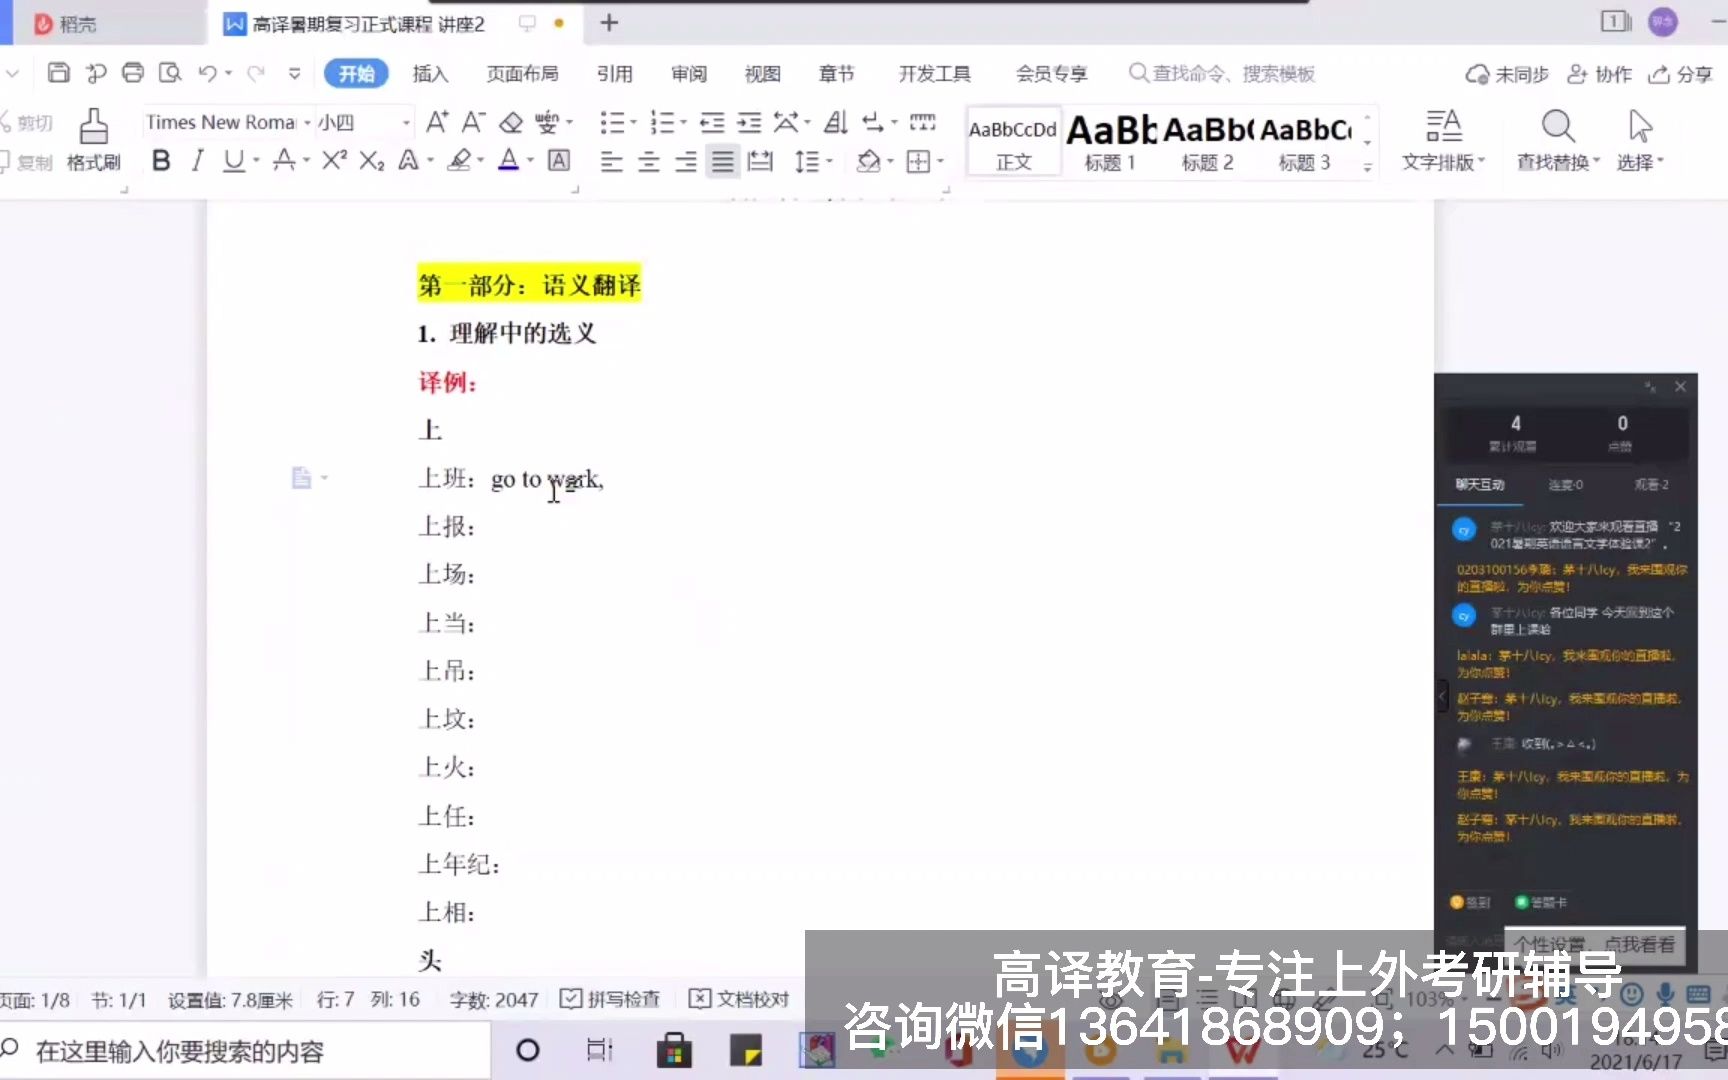
Task: Apply 标题 3 style
Action: (x=1304, y=141)
